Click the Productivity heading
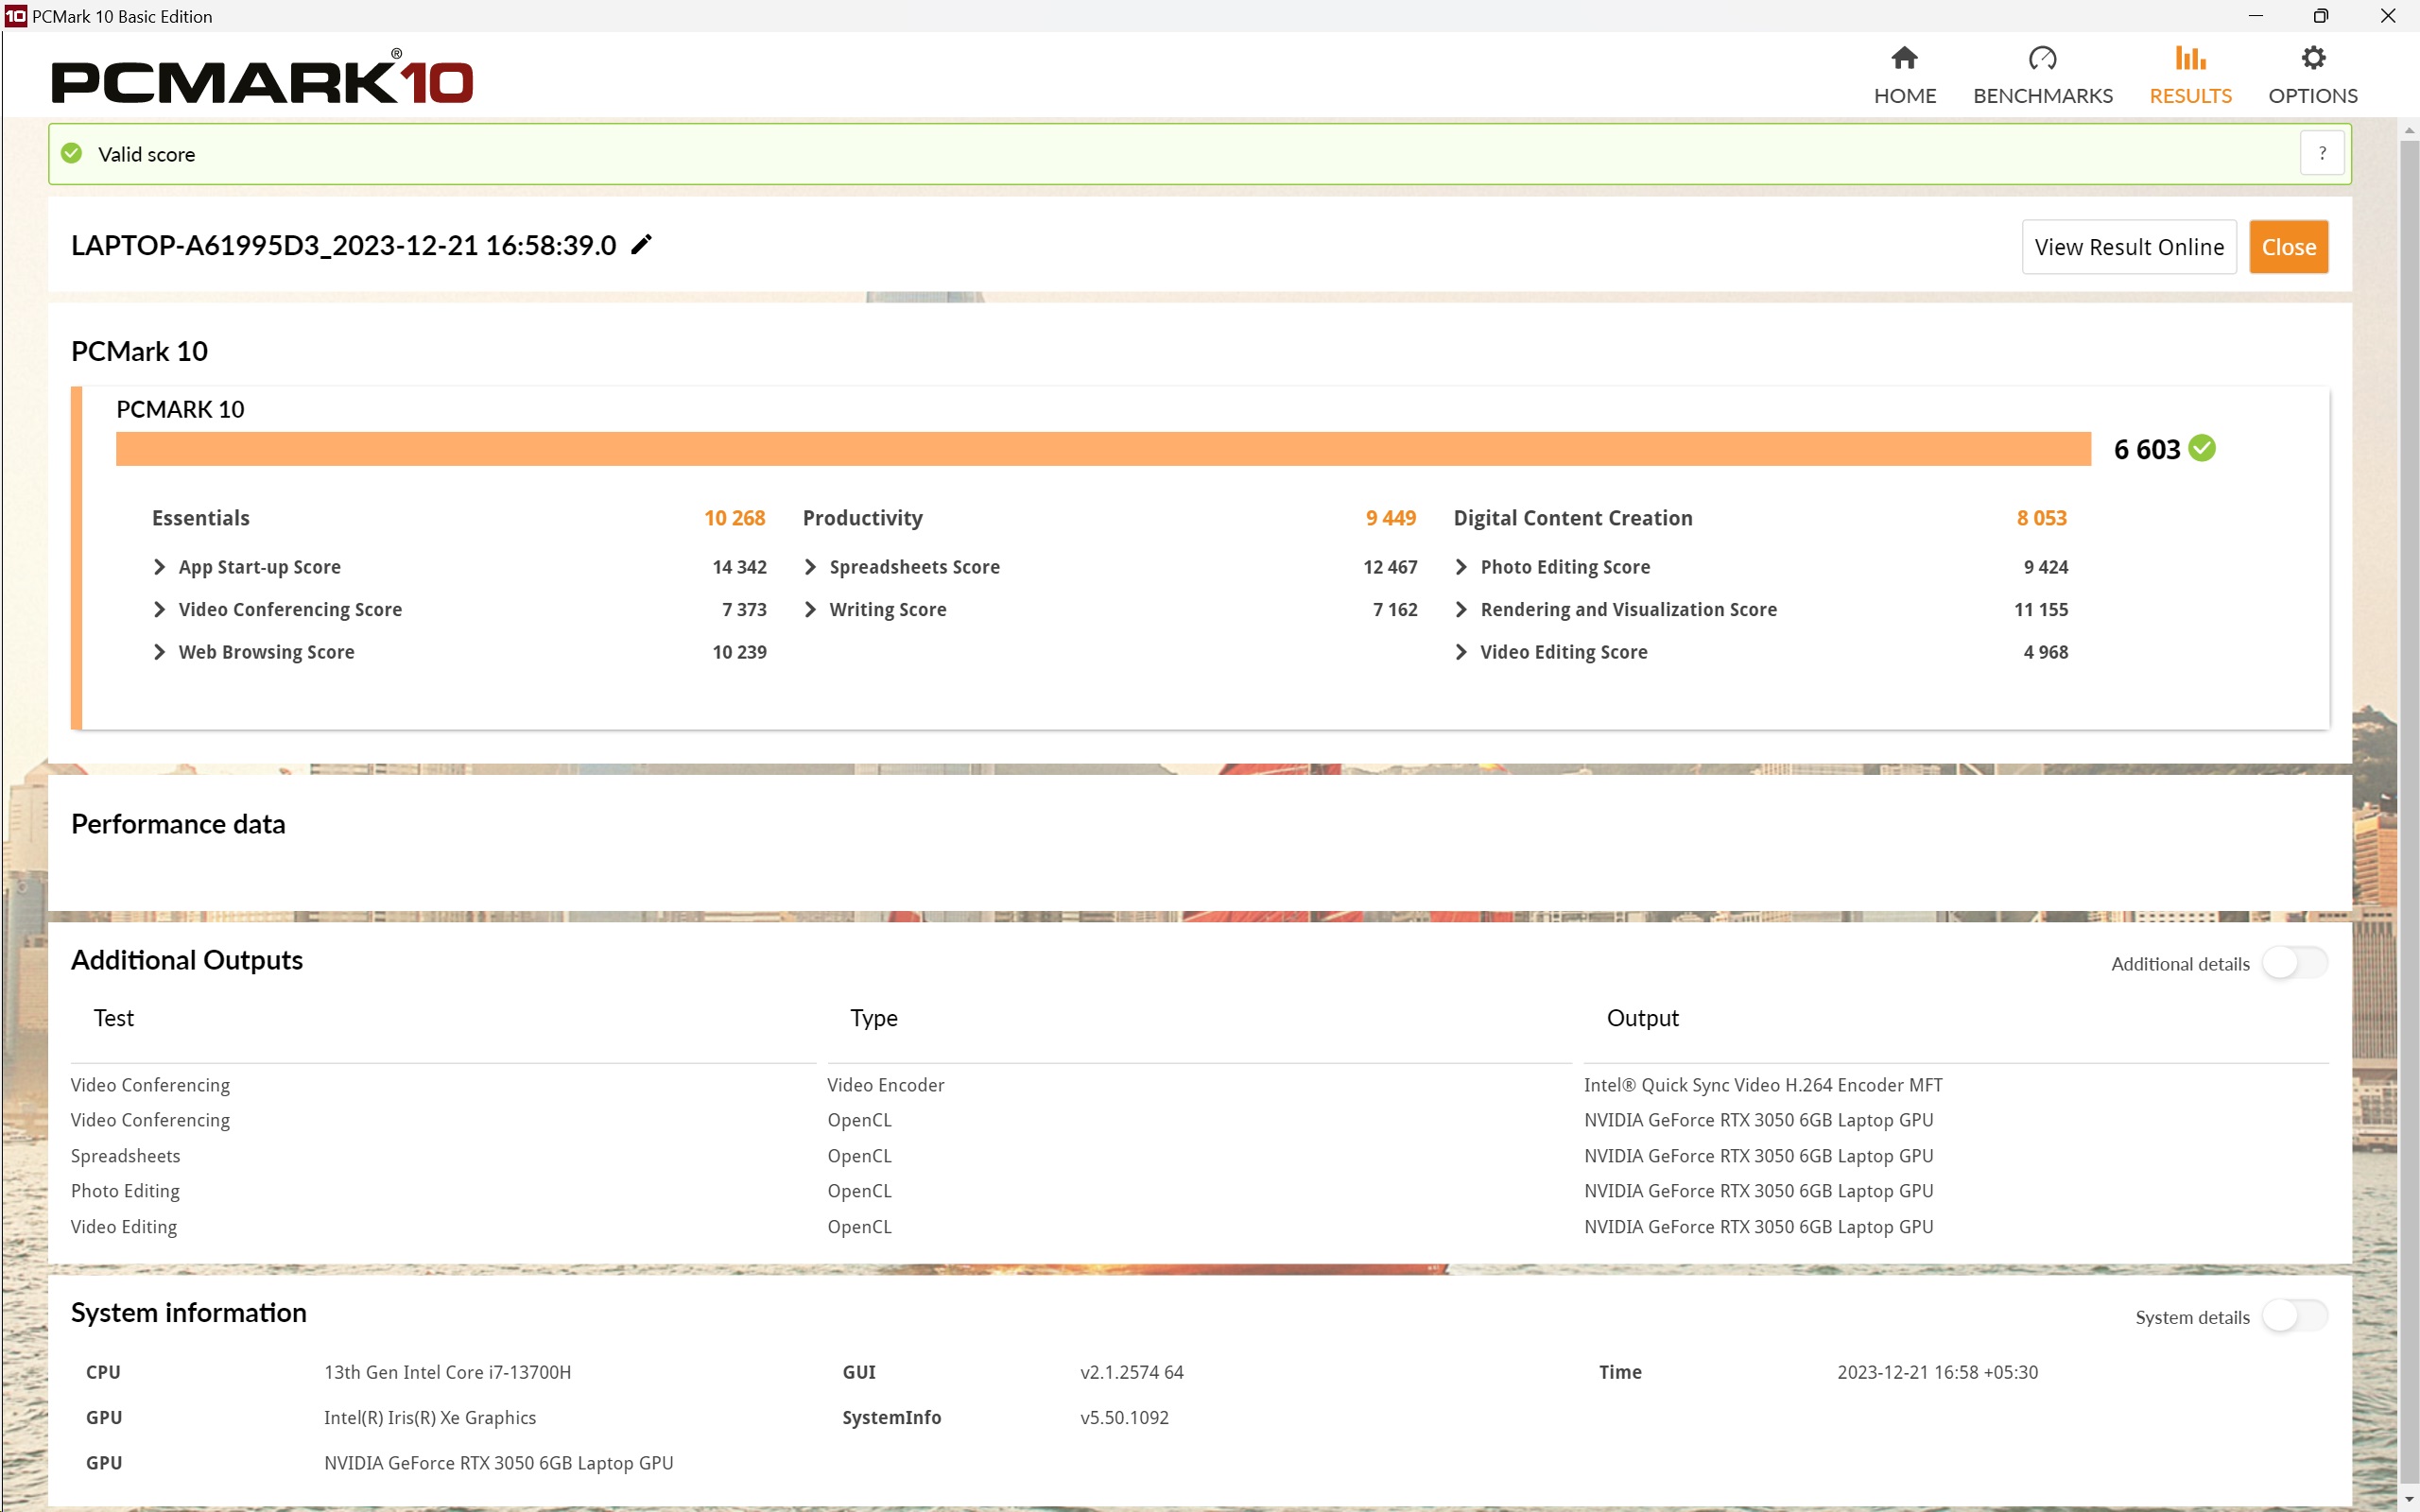This screenshot has width=2420, height=1512. click(x=862, y=518)
